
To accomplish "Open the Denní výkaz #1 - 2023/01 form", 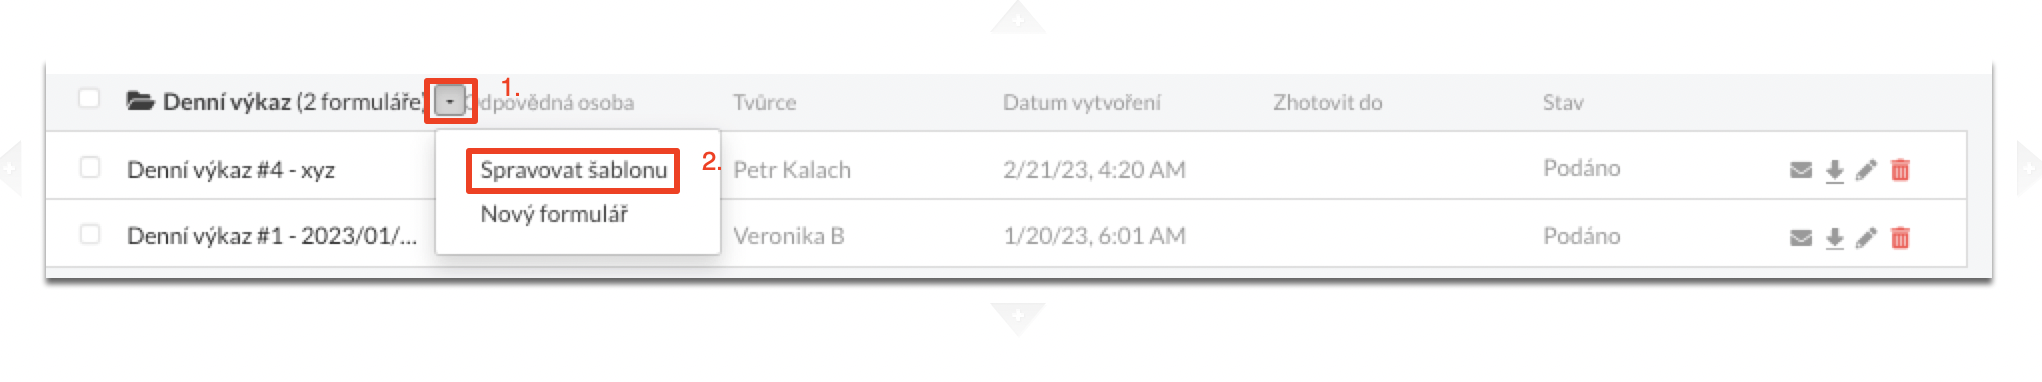I will tap(272, 236).
